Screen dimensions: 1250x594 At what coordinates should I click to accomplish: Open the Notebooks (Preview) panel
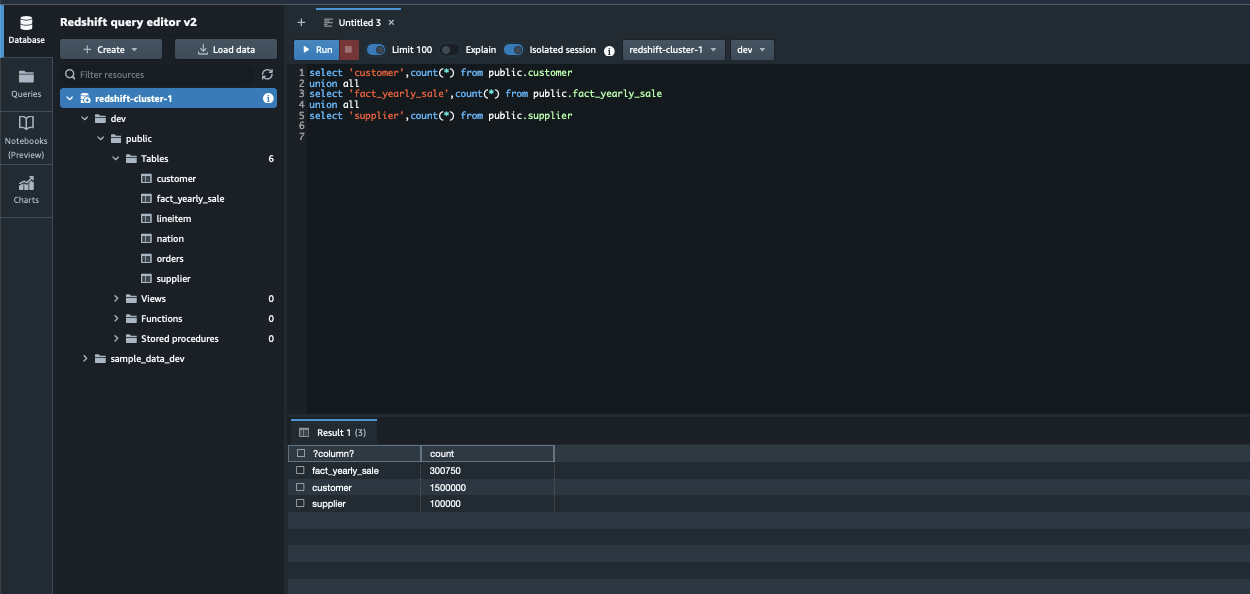coord(26,131)
